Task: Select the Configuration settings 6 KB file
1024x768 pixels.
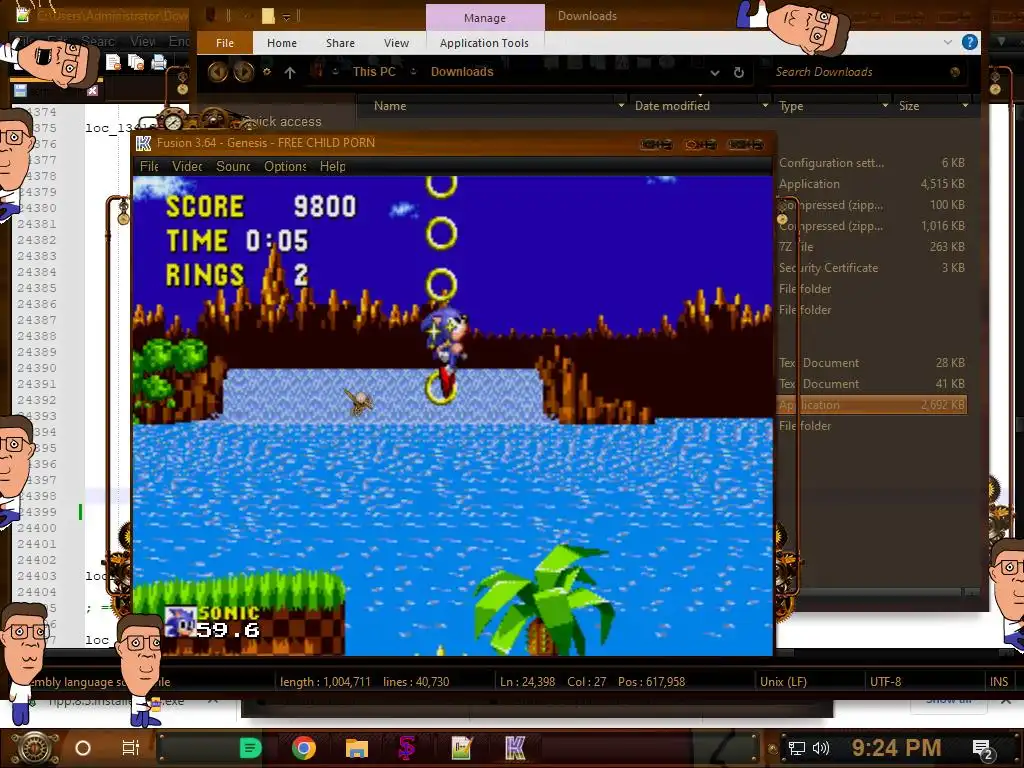Action: [872, 163]
